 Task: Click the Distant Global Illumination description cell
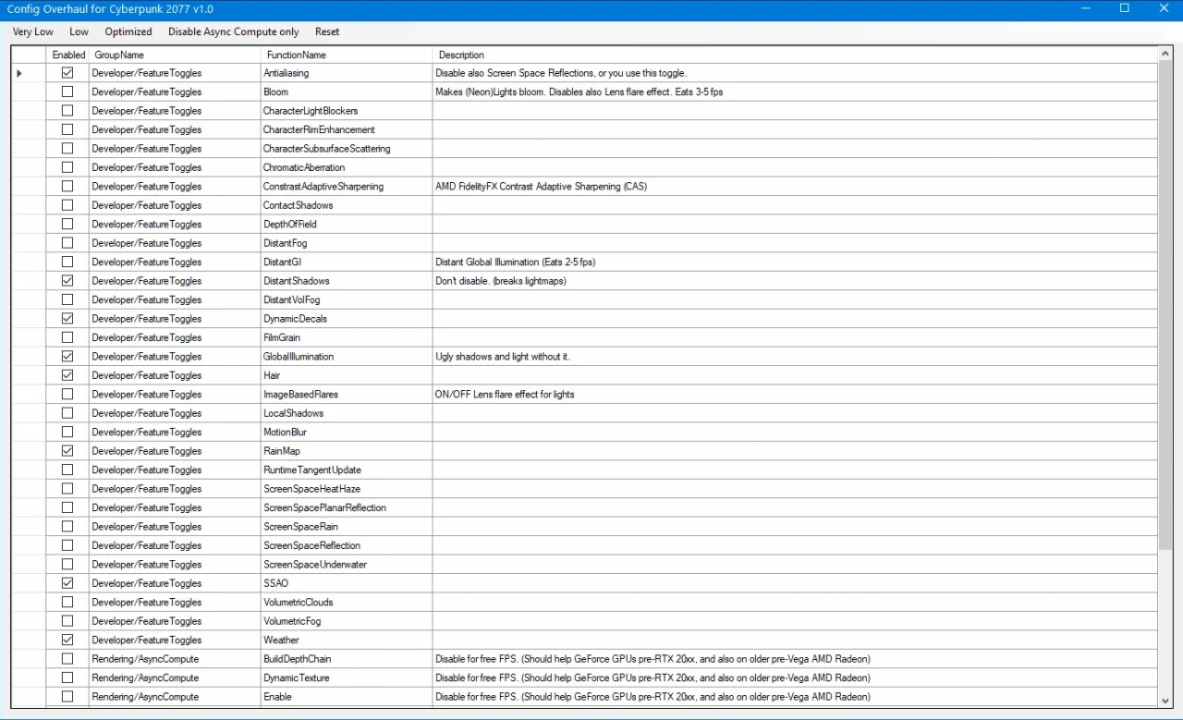[x=794, y=262]
